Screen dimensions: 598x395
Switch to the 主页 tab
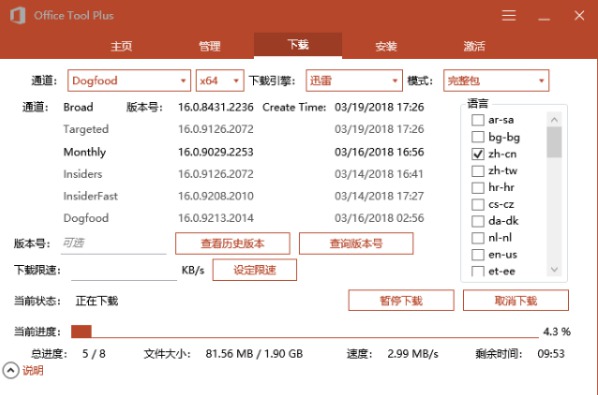tap(121, 46)
